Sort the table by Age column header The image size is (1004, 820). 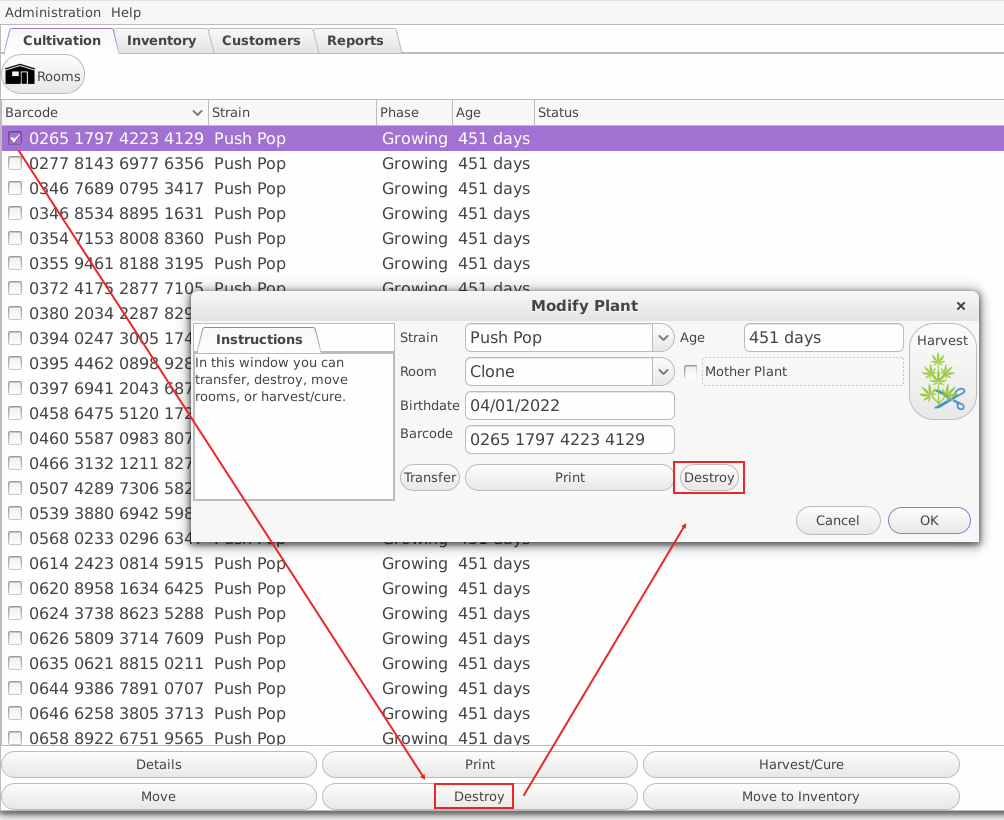(x=492, y=113)
